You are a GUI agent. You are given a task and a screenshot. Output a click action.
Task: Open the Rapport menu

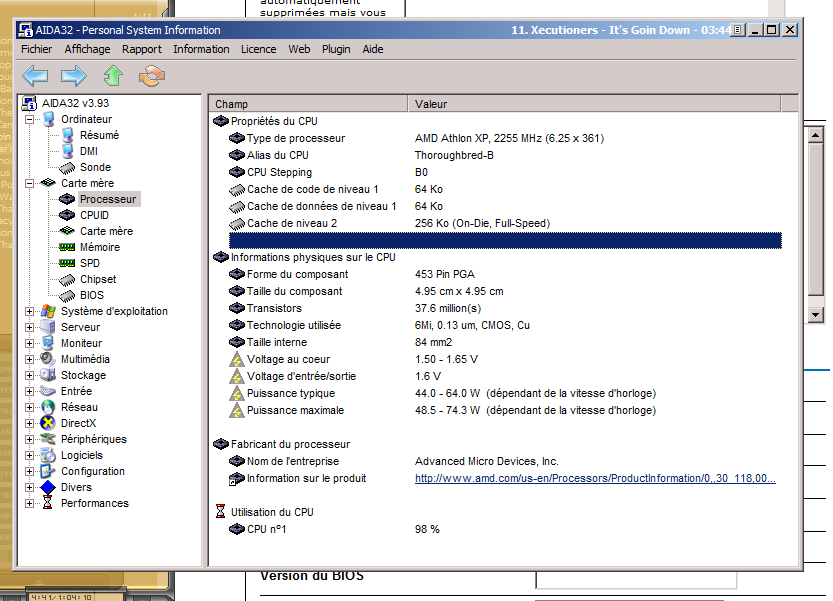[142, 49]
